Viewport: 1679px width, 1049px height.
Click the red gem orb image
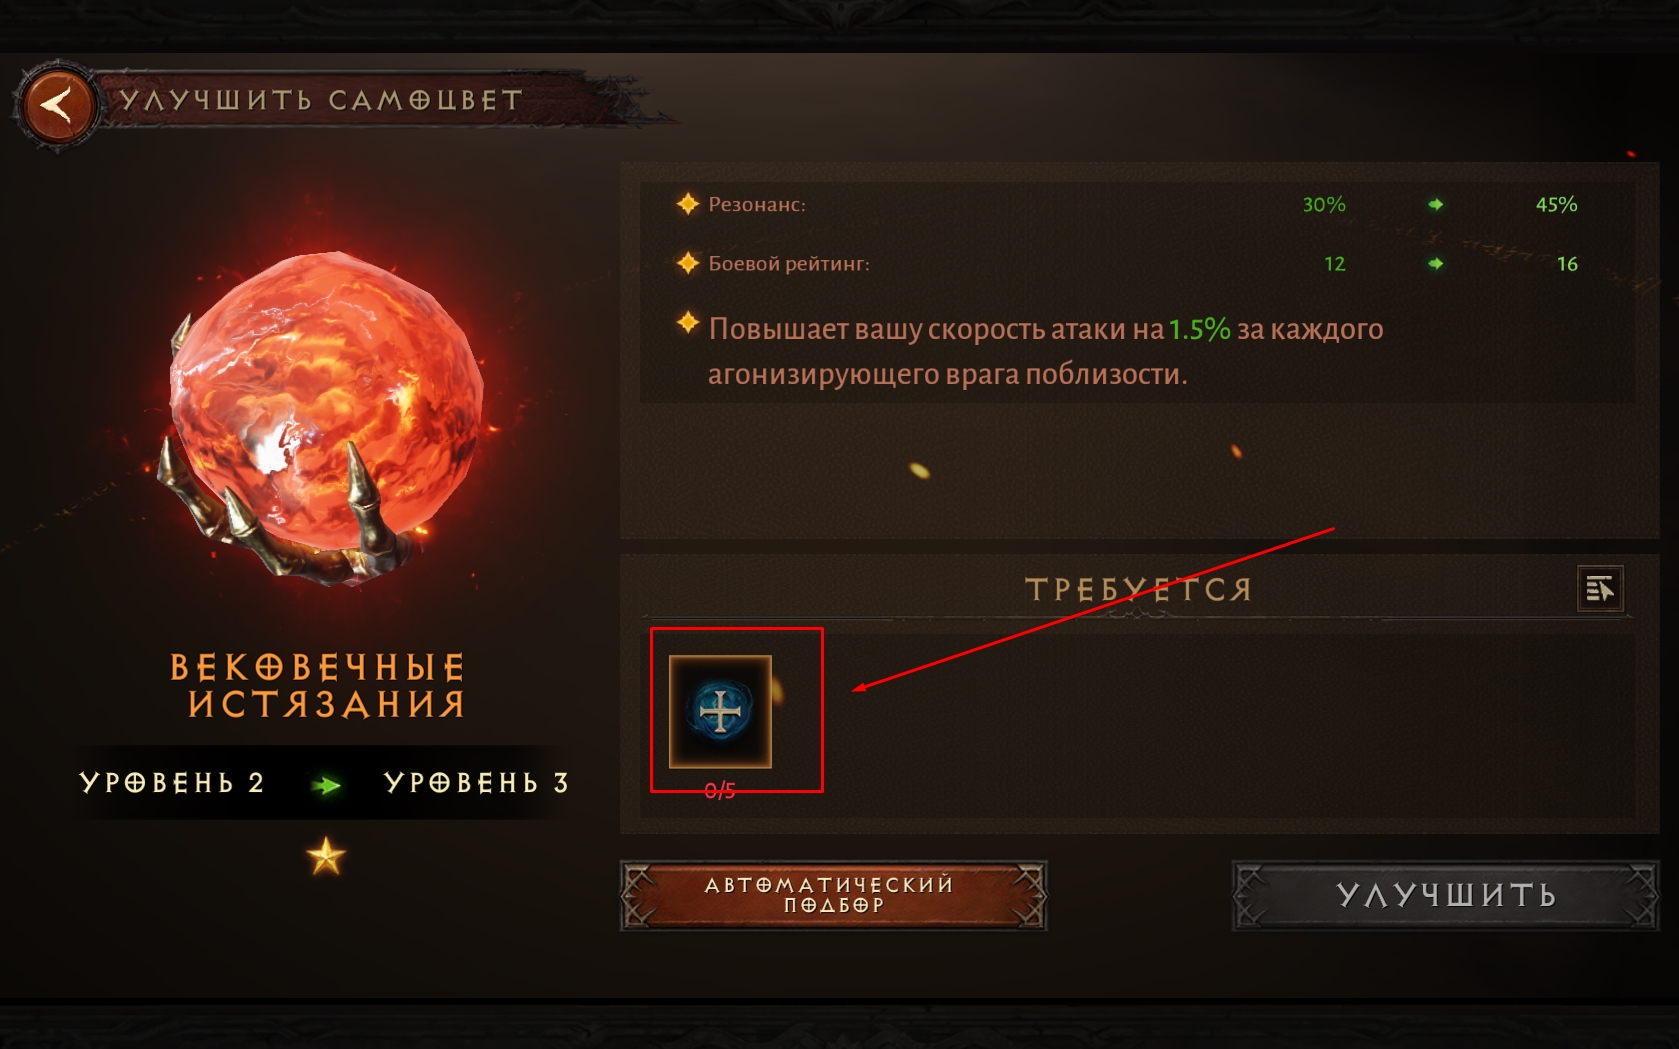point(325,415)
